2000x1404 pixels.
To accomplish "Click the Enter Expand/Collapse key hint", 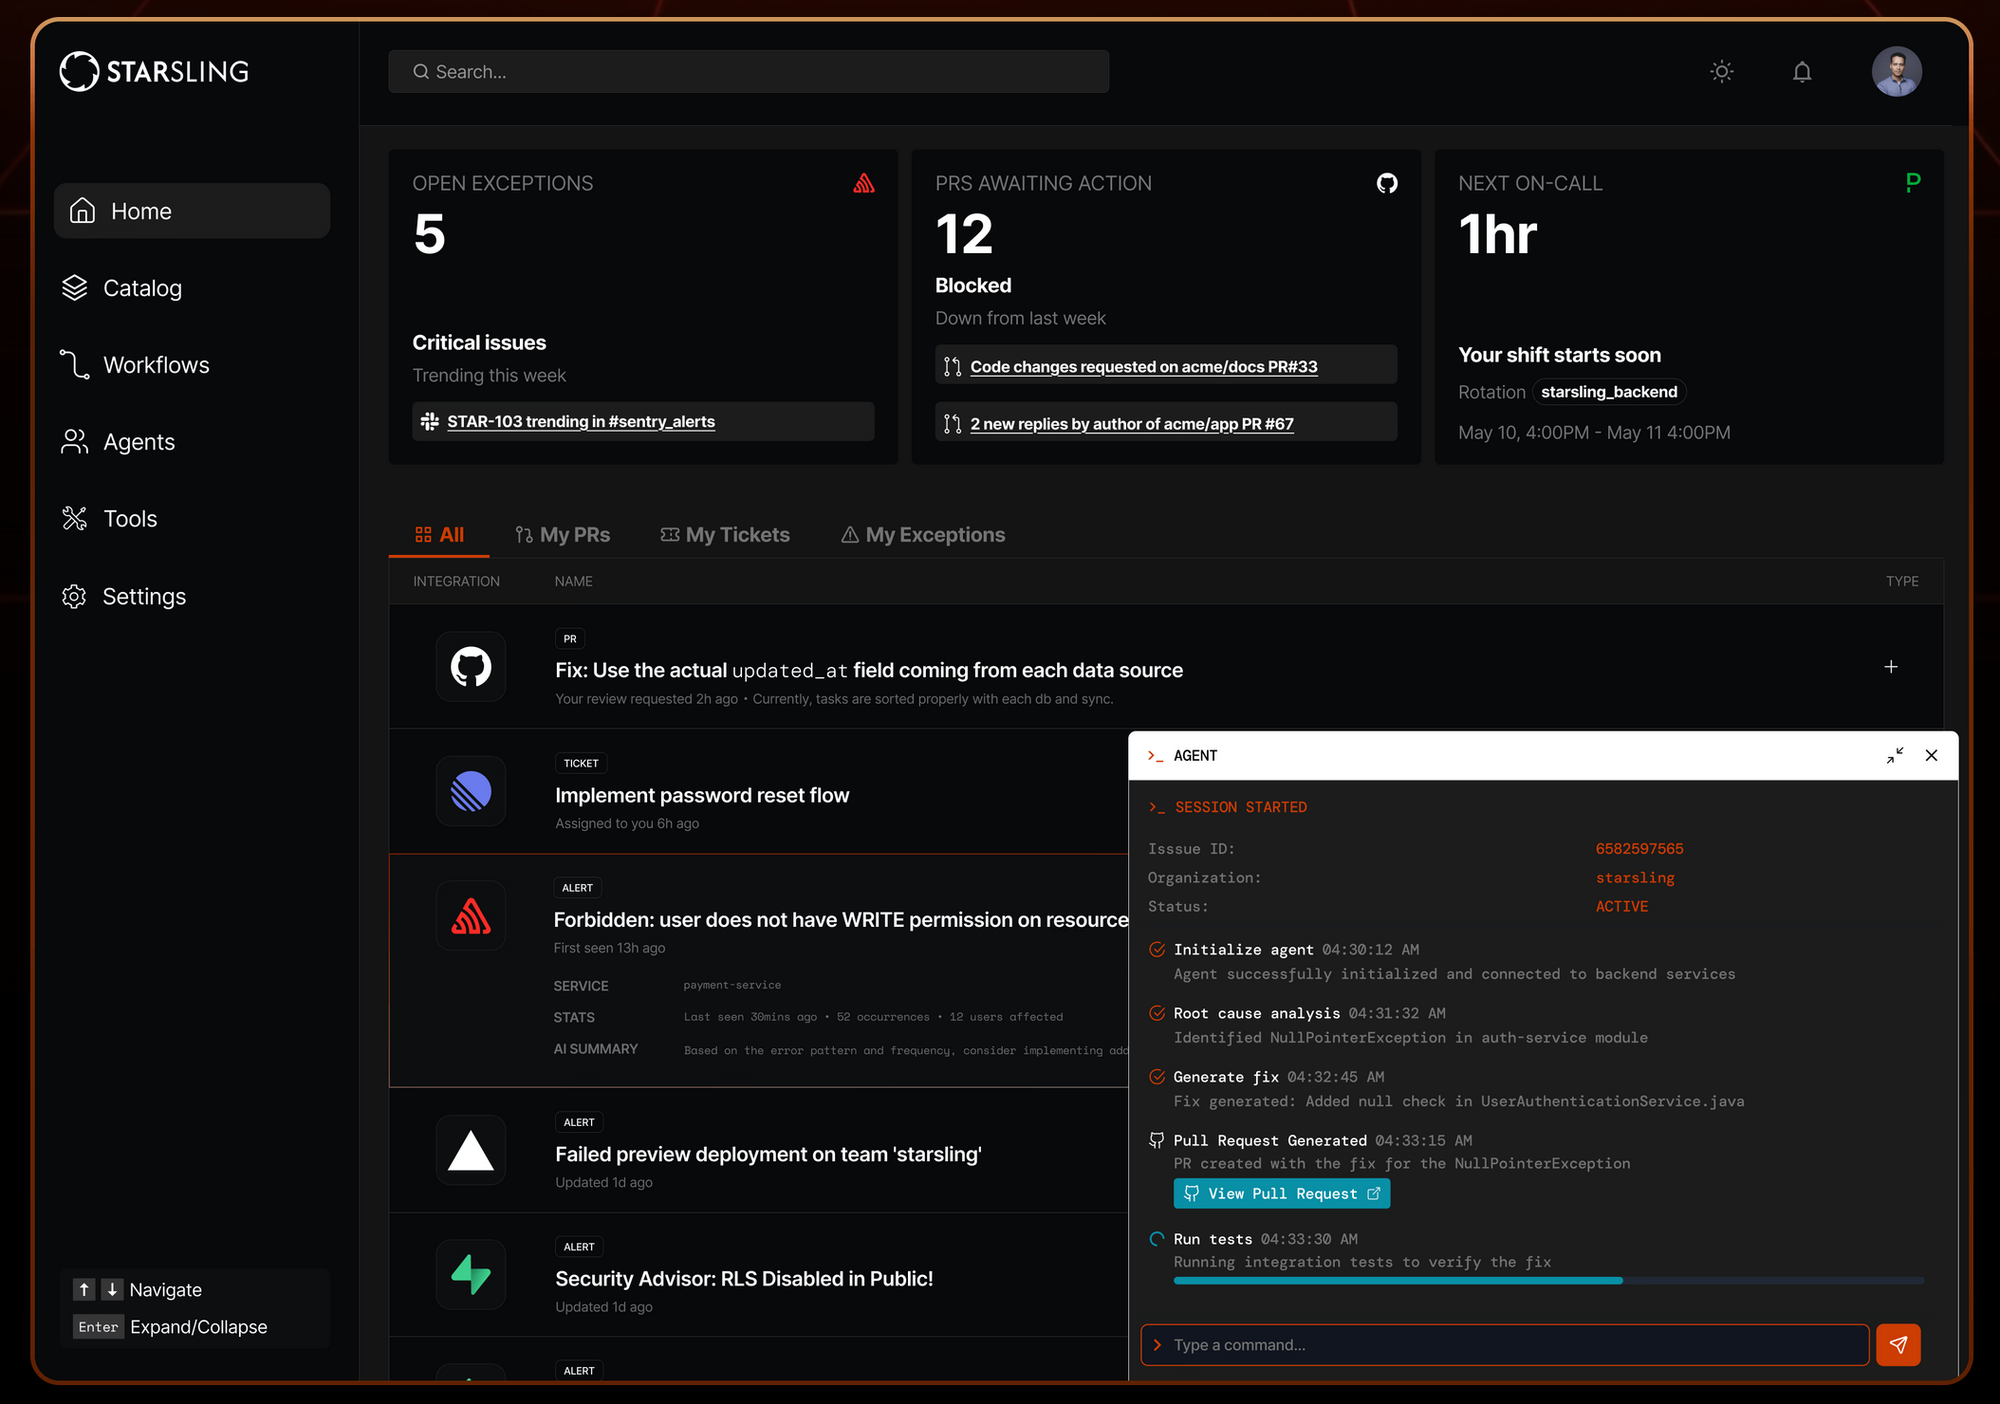I will click(x=98, y=1327).
